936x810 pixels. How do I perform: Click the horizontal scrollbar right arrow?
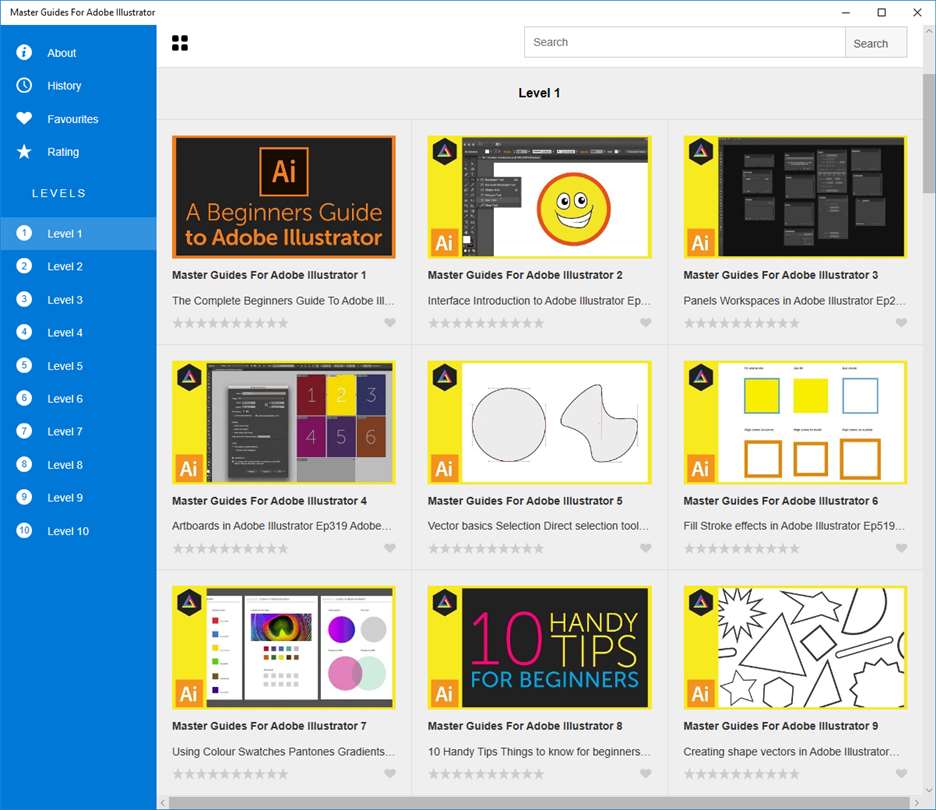[x=917, y=803]
